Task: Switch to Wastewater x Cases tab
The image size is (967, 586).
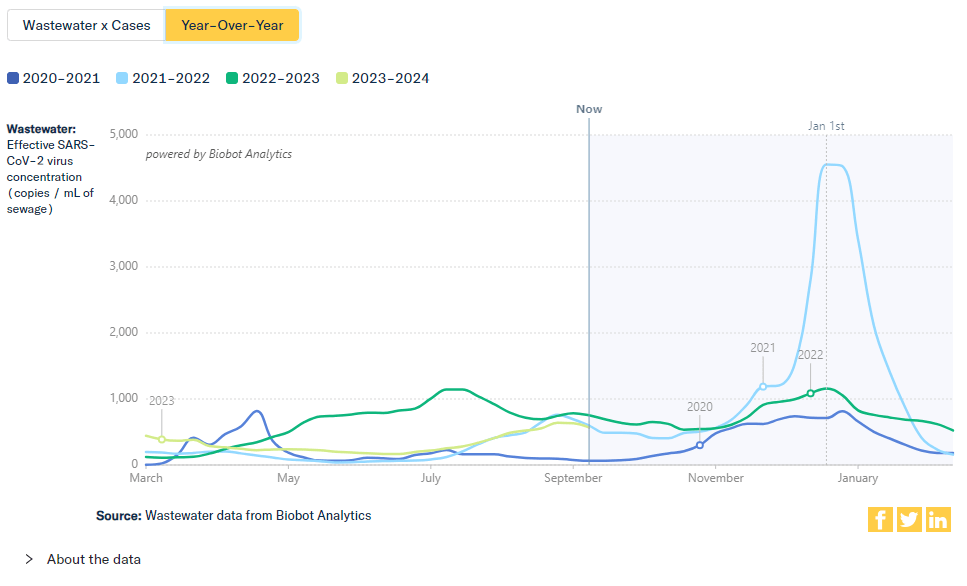Action: [x=86, y=25]
